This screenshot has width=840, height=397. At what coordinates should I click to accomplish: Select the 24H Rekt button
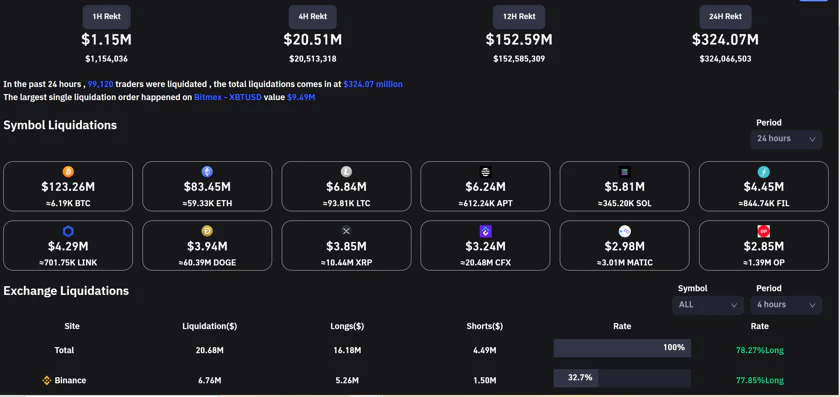pos(725,17)
